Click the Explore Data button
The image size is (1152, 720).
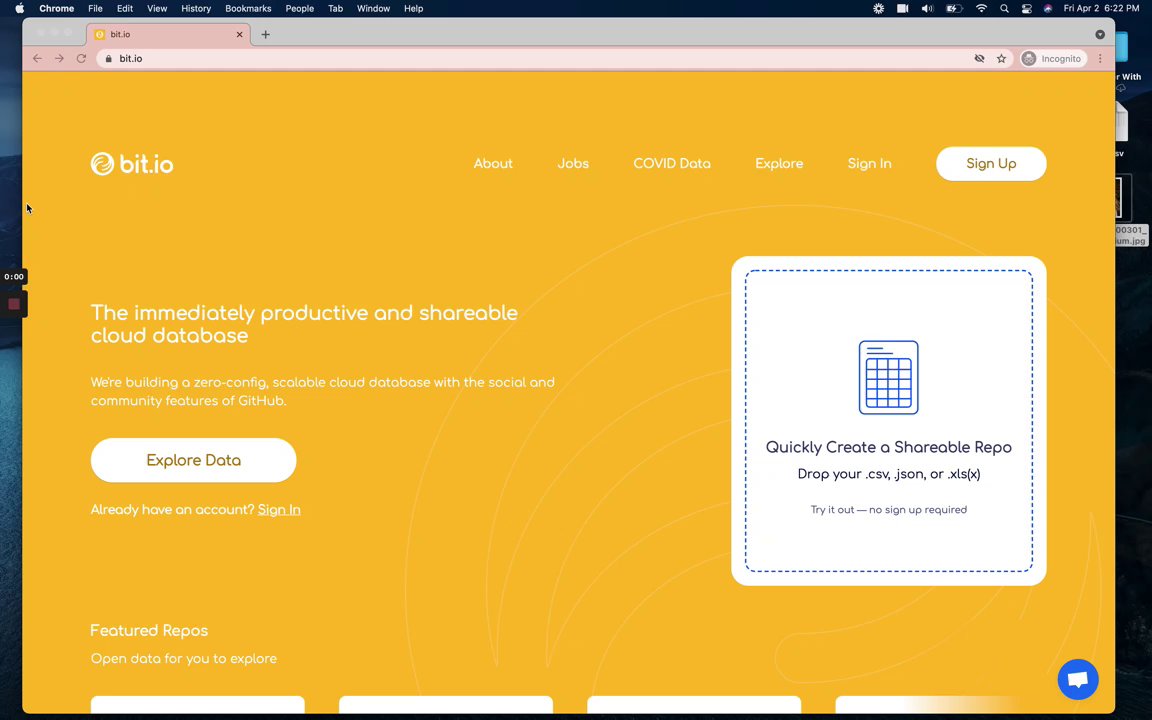[x=193, y=460]
